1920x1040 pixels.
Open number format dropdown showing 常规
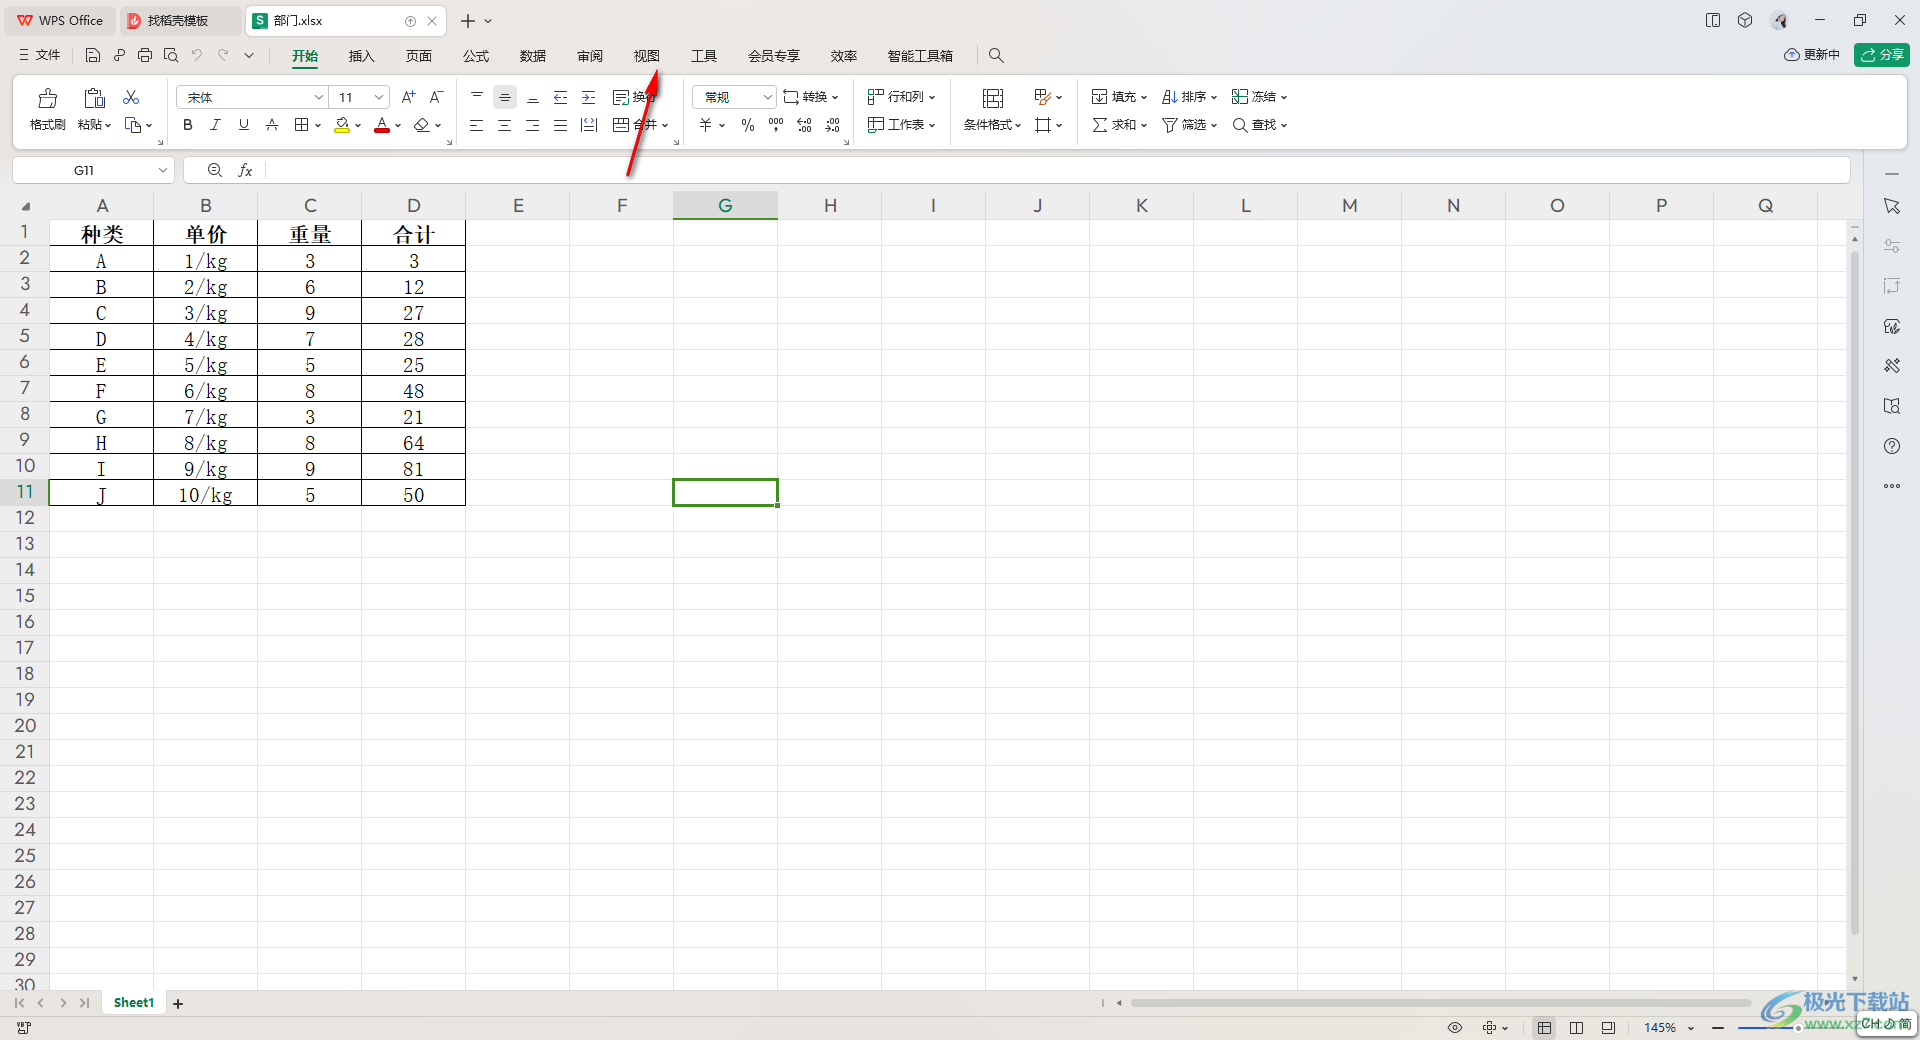[767, 97]
